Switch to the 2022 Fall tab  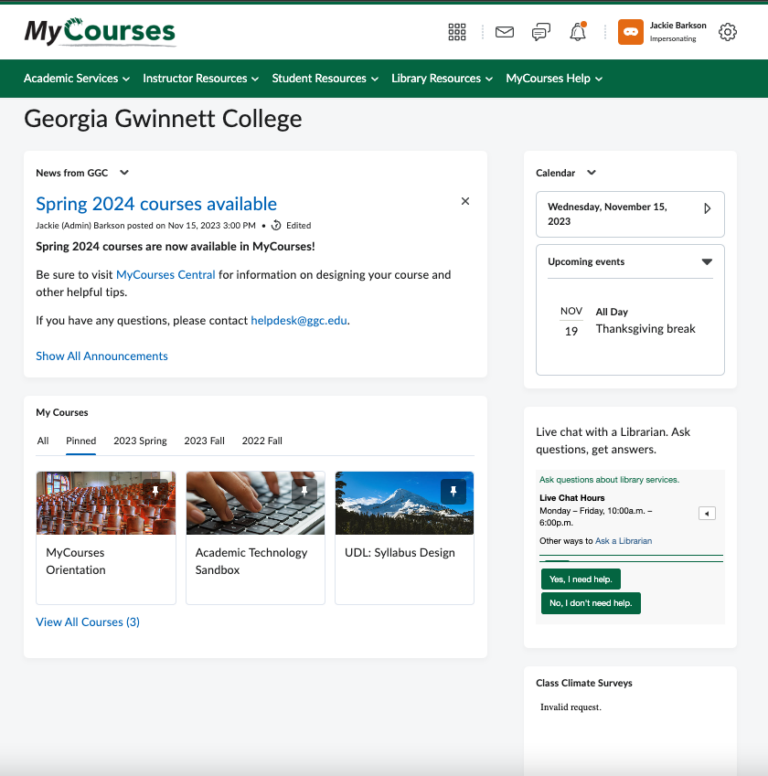click(262, 440)
